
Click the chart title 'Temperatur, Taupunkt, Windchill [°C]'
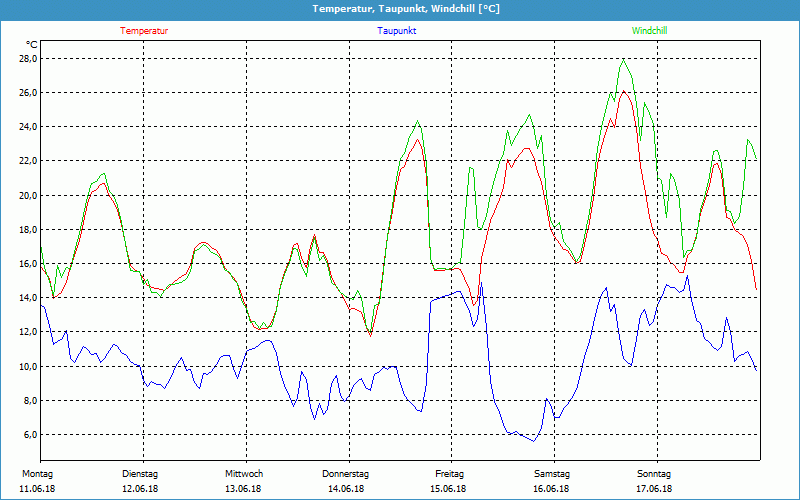coord(406,9)
